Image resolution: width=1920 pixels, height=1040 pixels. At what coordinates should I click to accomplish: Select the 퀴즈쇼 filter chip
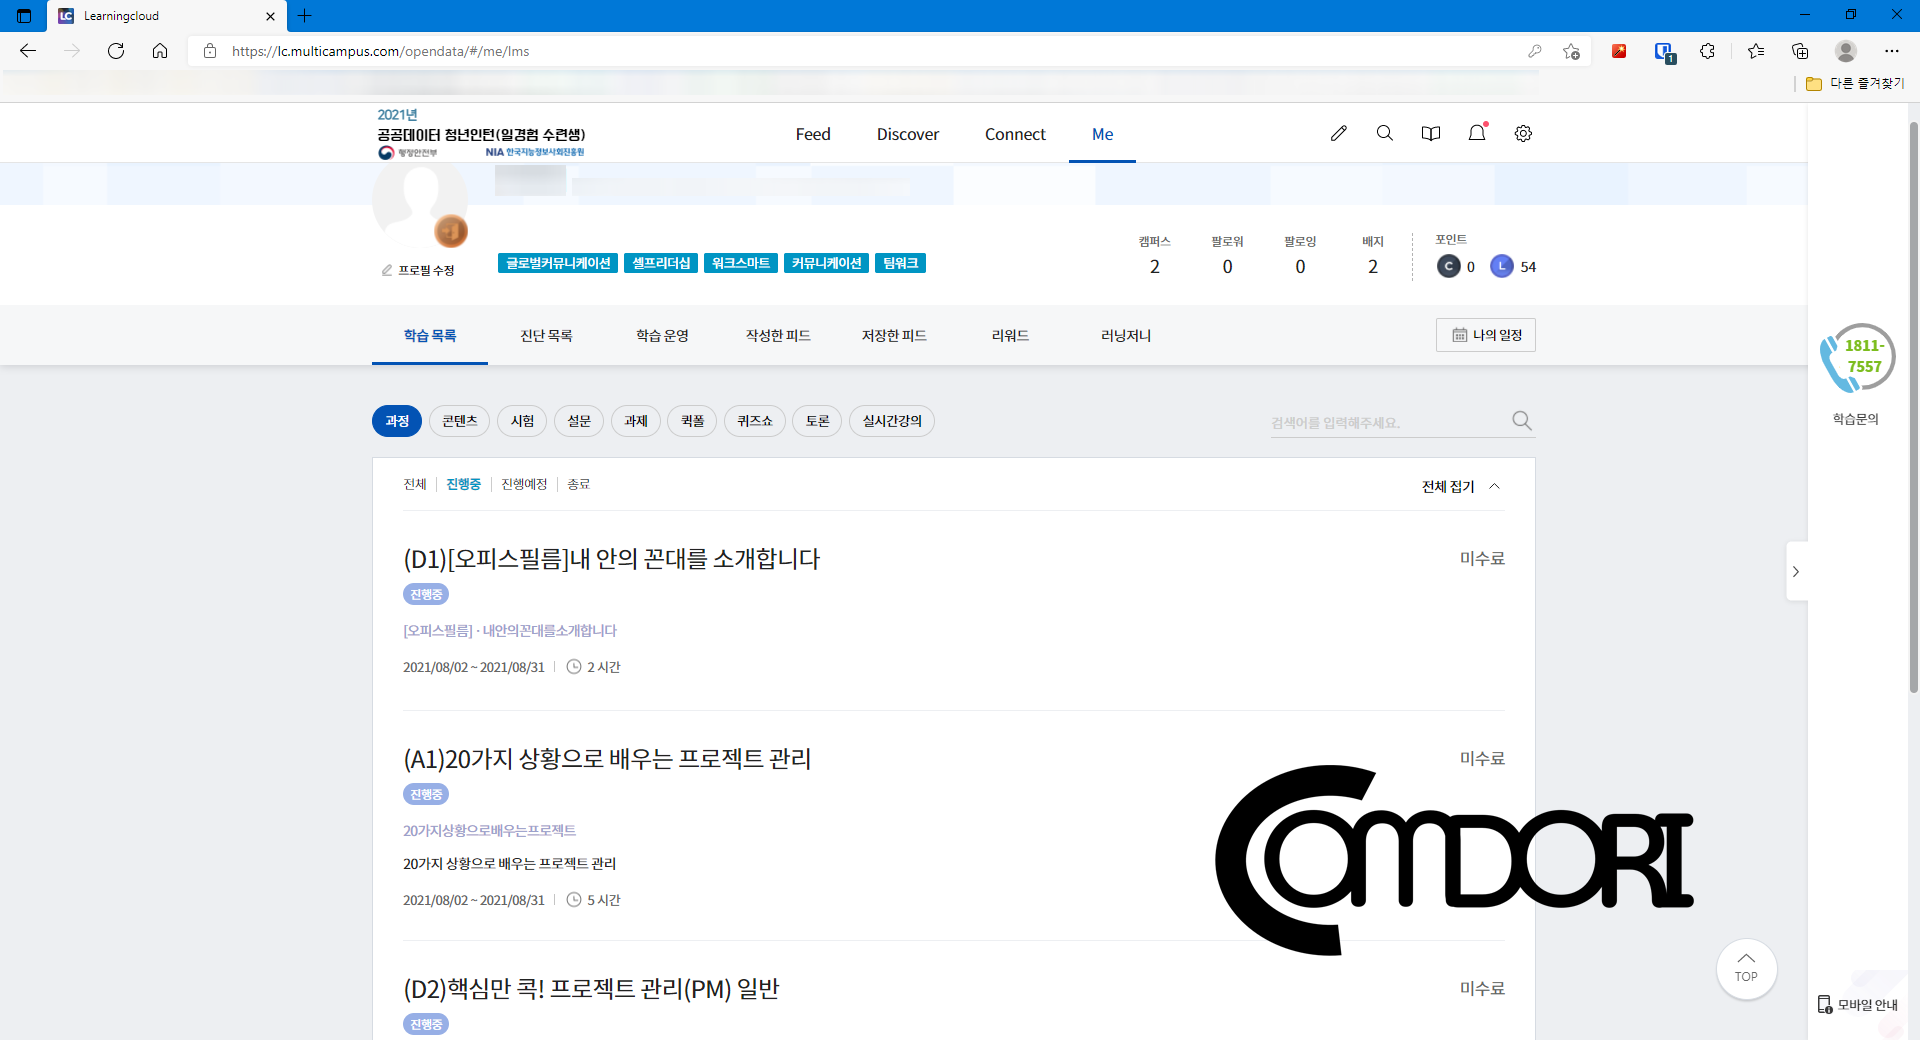point(755,421)
